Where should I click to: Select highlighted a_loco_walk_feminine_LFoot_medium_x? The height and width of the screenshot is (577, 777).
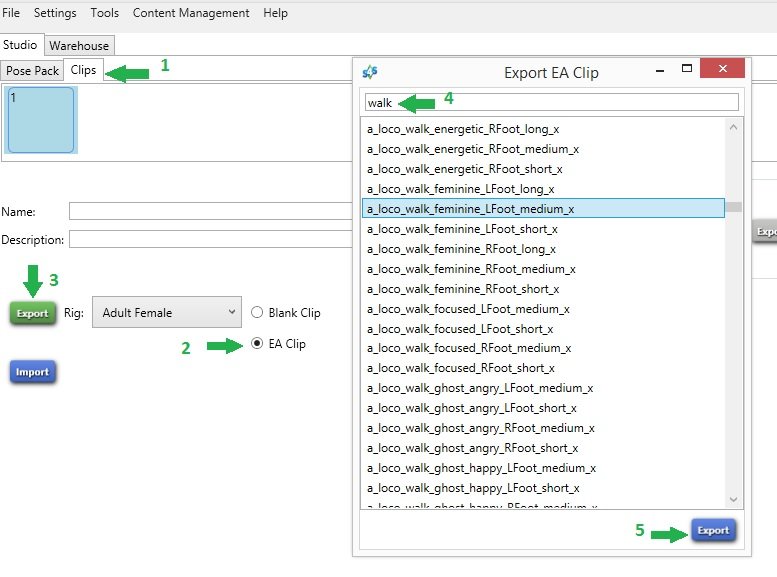543,209
